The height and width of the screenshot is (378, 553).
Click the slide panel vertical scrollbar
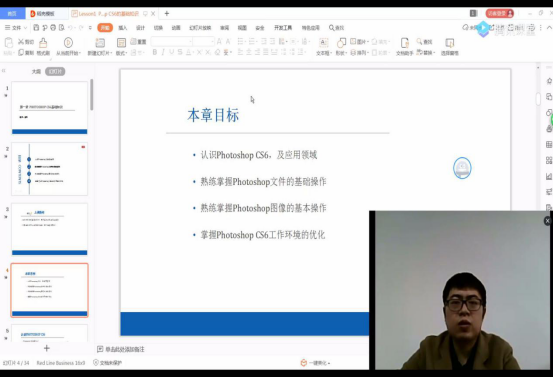[92, 94]
